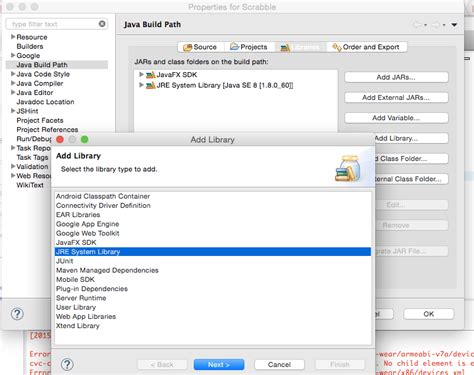Image resolution: width=474 pixels, height=375 pixels.
Task: Open Project References properties page
Action: pyautogui.click(x=47, y=129)
